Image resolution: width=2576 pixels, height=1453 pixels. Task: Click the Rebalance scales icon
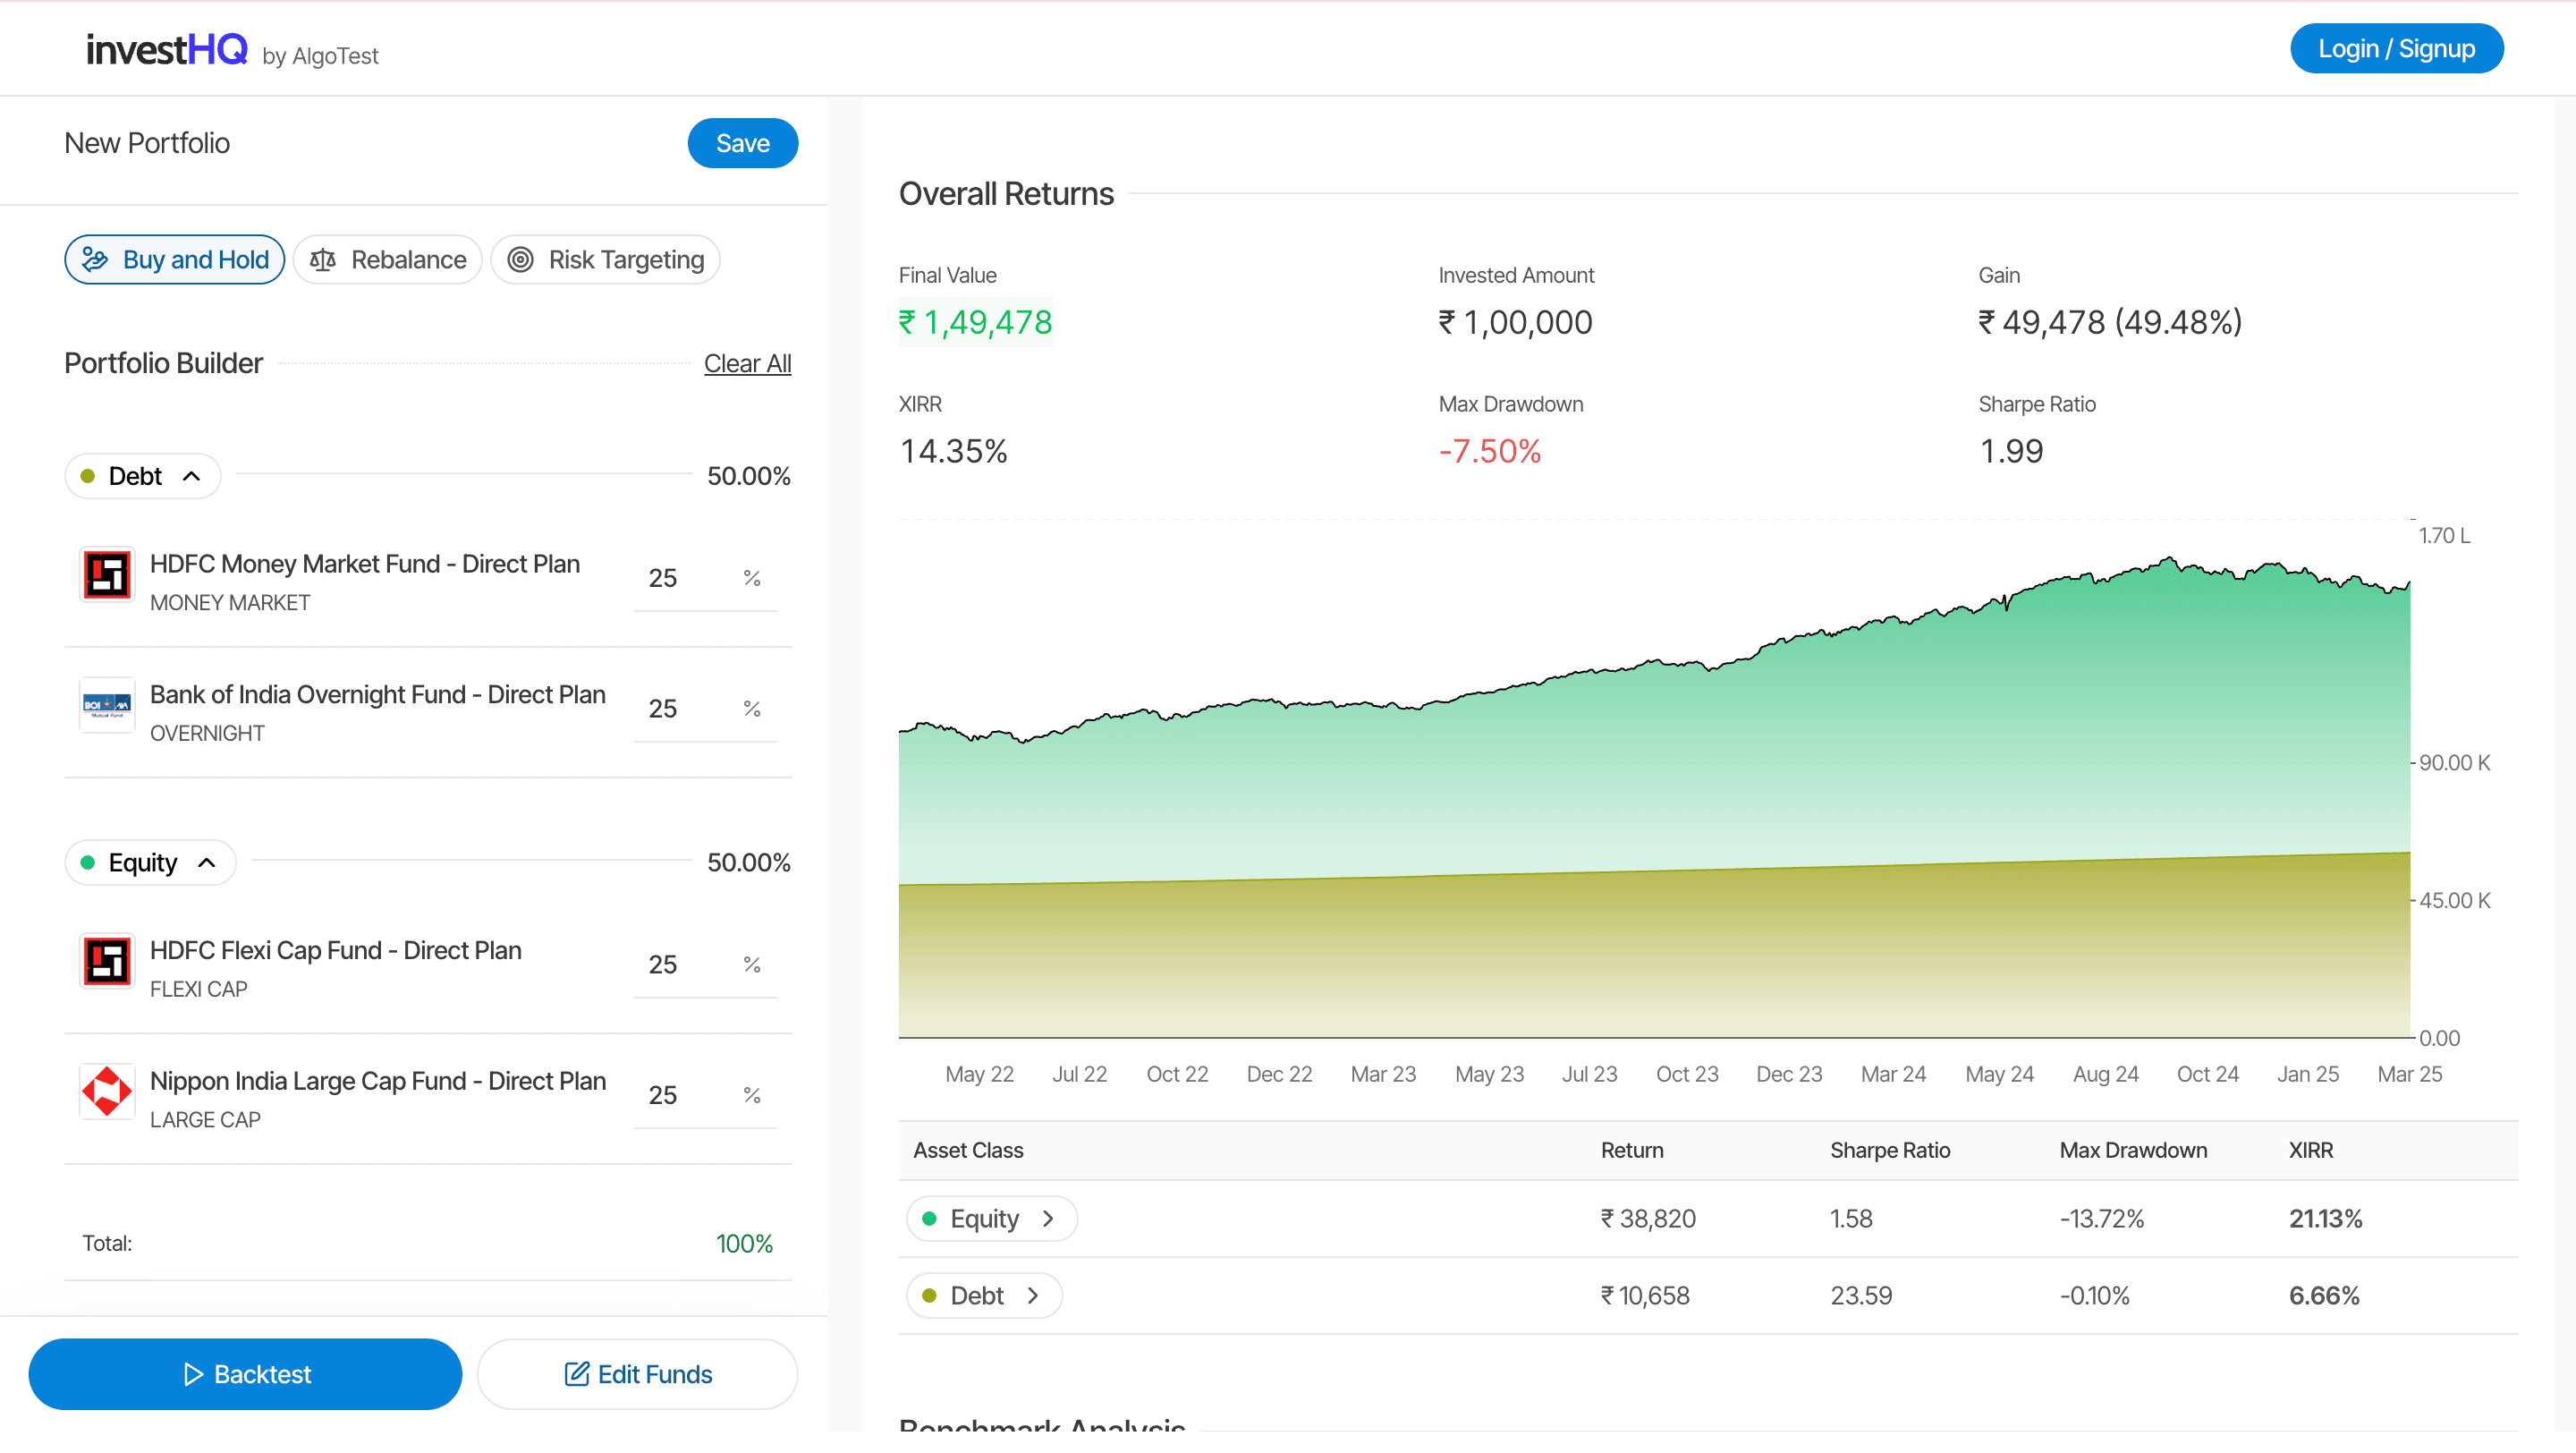[x=322, y=260]
